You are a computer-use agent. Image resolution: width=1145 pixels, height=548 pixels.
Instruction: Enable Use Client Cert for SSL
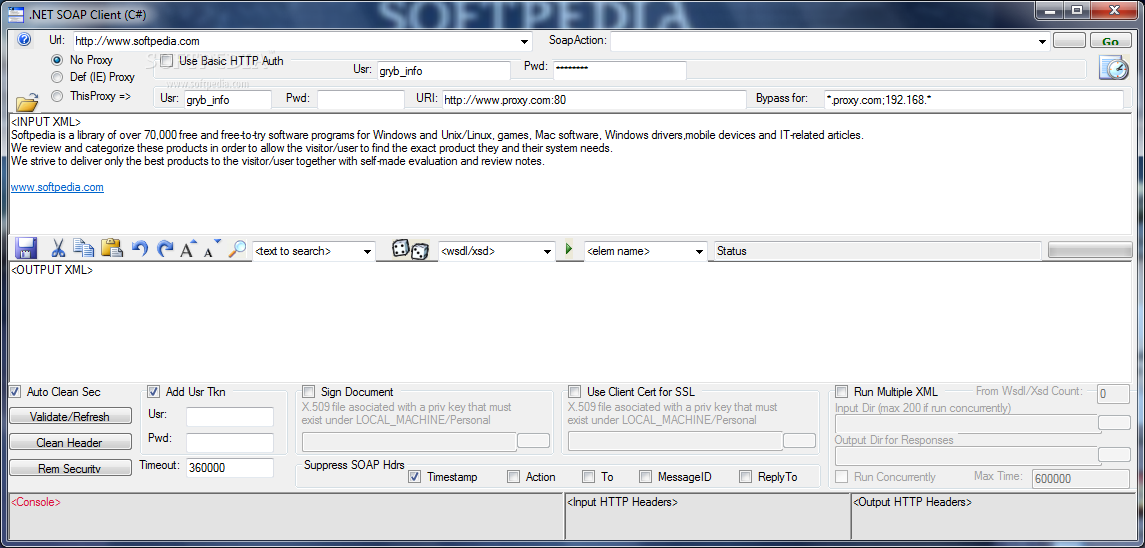click(575, 392)
